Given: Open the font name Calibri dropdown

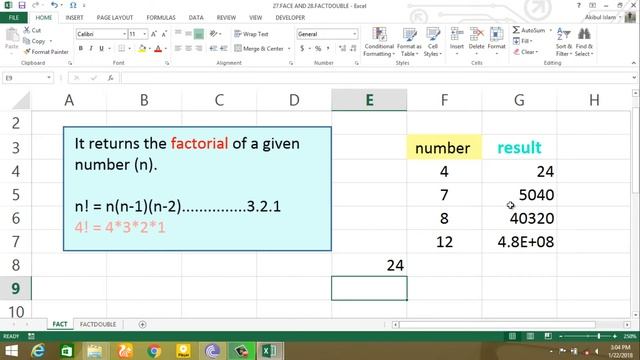Looking at the screenshot, I should point(124,34).
